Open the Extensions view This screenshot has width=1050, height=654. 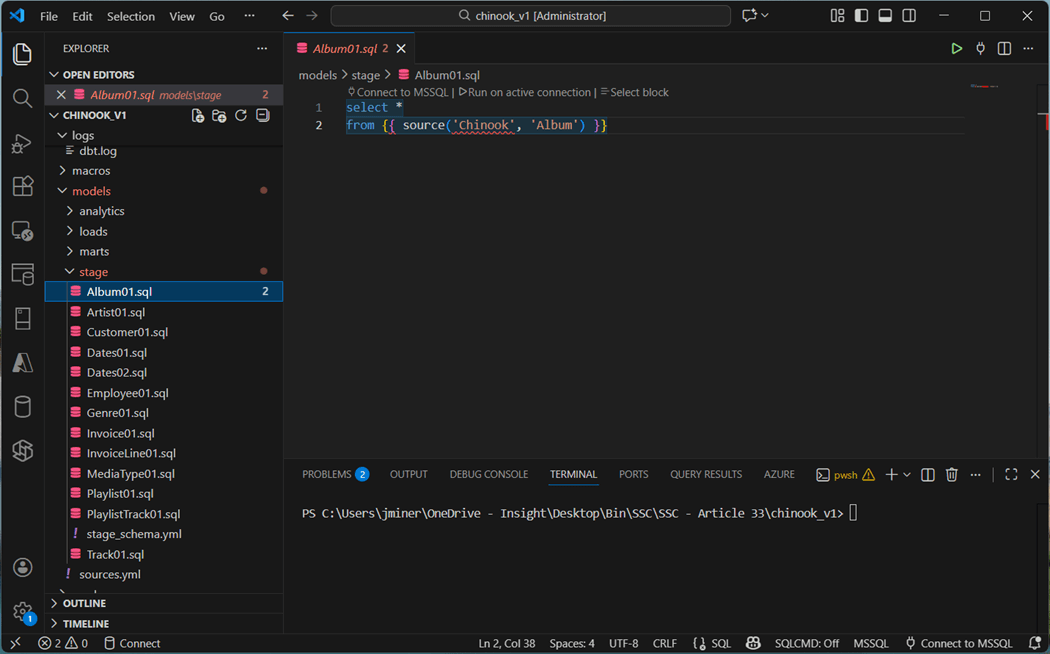[x=22, y=187]
